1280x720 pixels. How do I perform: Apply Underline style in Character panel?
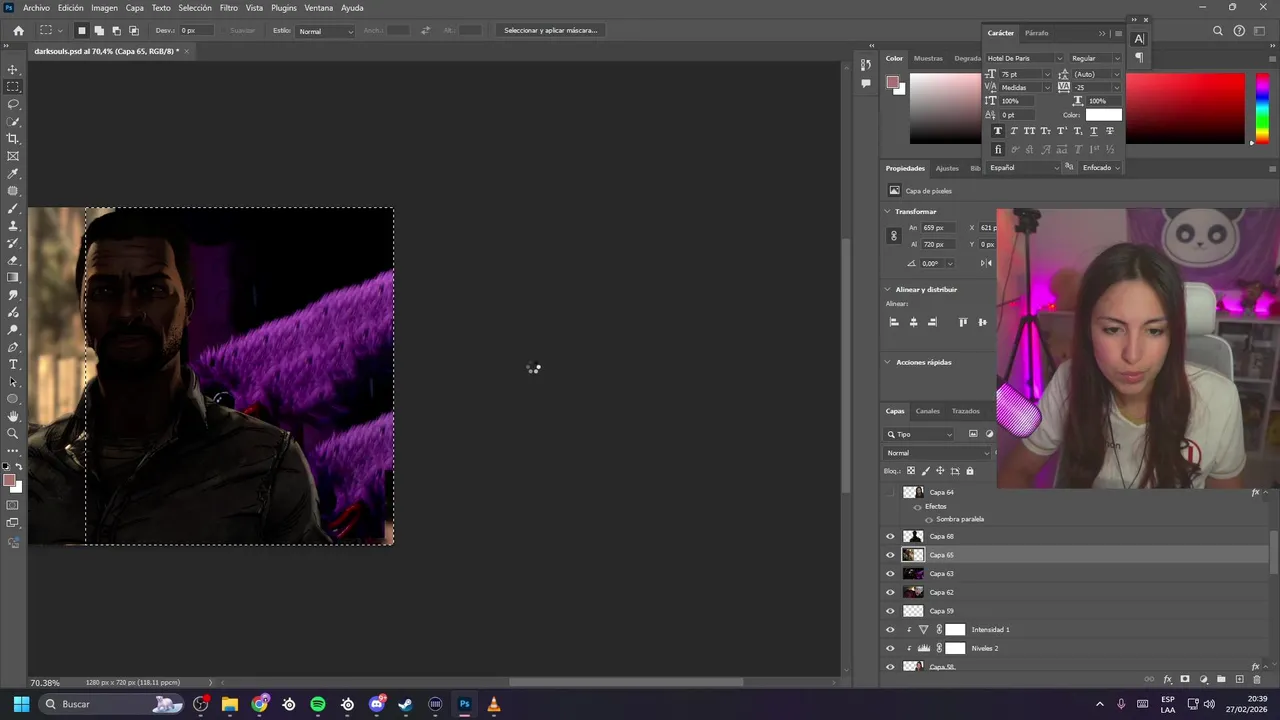pyautogui.click(x=1094, y=131)
